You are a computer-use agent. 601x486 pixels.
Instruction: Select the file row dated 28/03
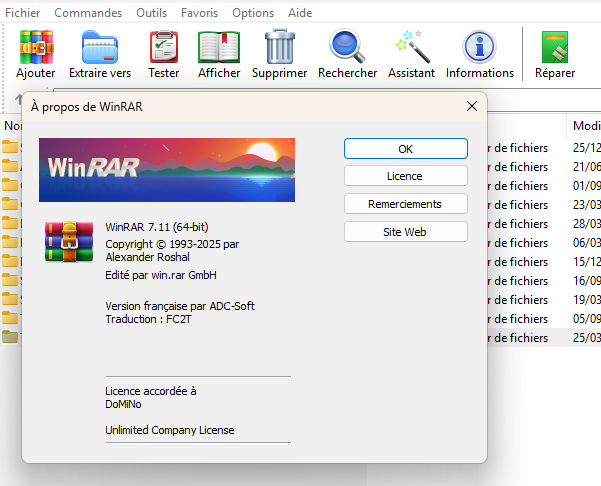tap(544, 224)
